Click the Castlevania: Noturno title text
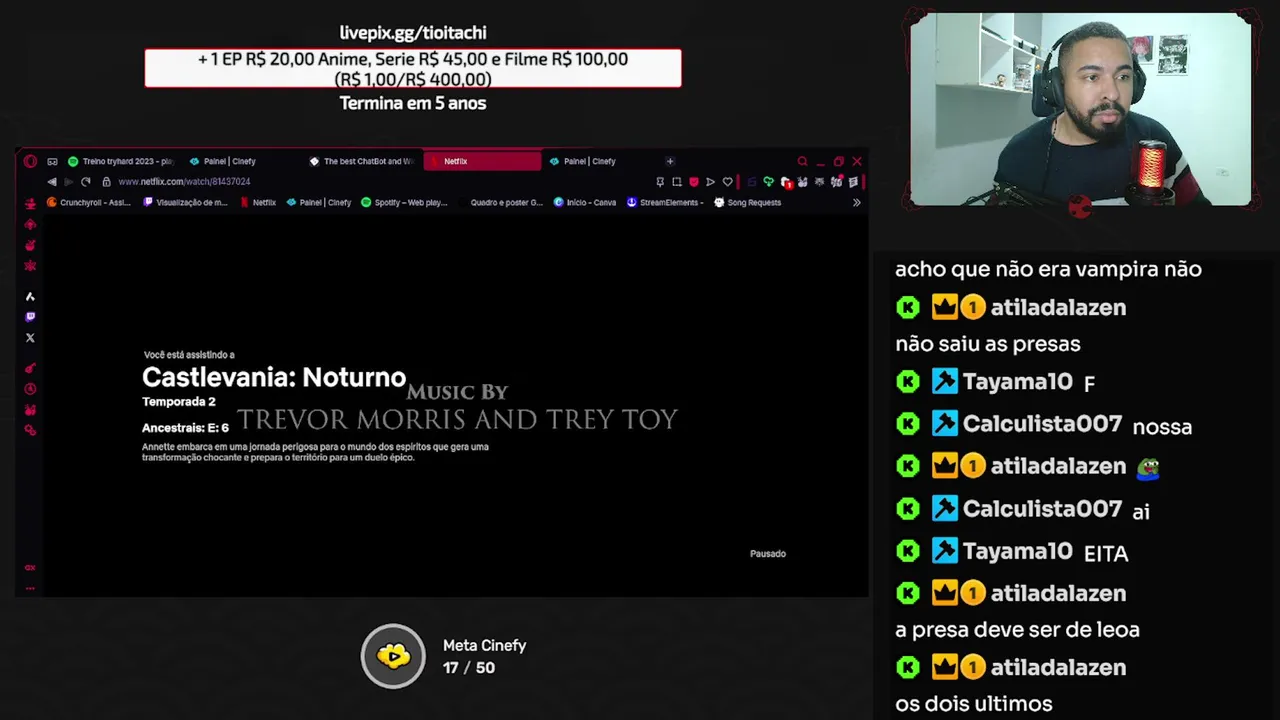1280x720 pixels. tap(274, 377)
